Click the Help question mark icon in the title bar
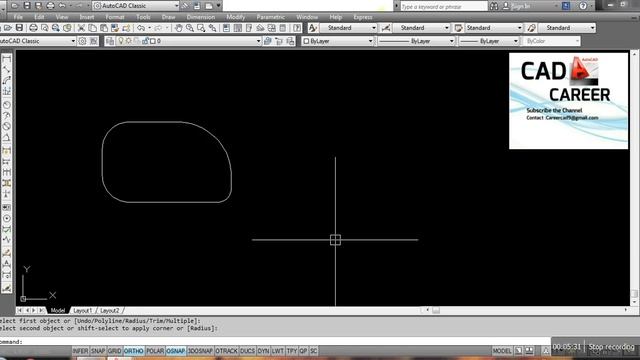This screenshot has width=640, height=360. pos(583,6)
